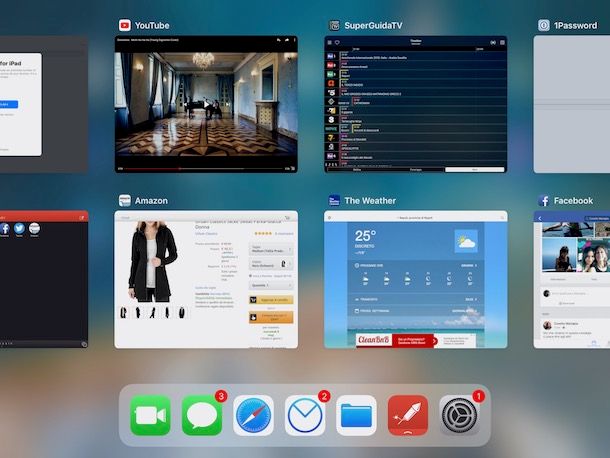
Task: Tap the compose icon in red-header card
Action: point(82,218)
